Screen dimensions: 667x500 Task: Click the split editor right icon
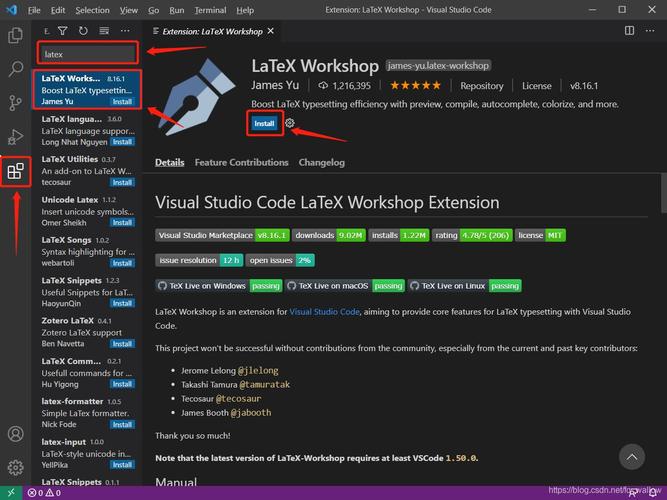pos(629,32)
